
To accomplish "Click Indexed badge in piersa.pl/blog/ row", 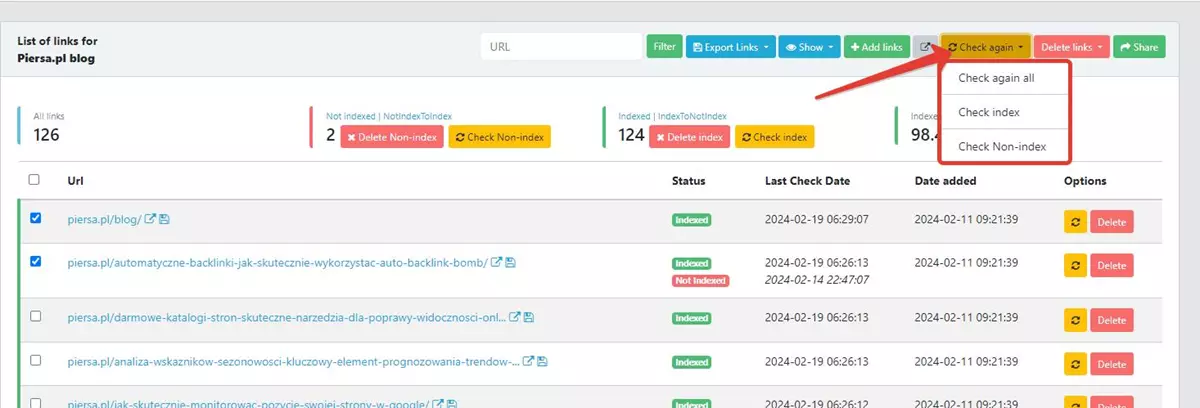I will (x=692, y=219).
